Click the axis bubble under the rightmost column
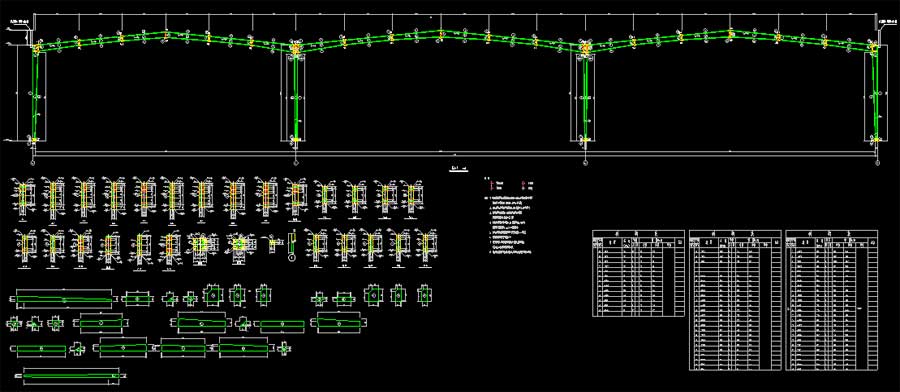The width and height of the screenshot is (900, 392). click(878, 163)
